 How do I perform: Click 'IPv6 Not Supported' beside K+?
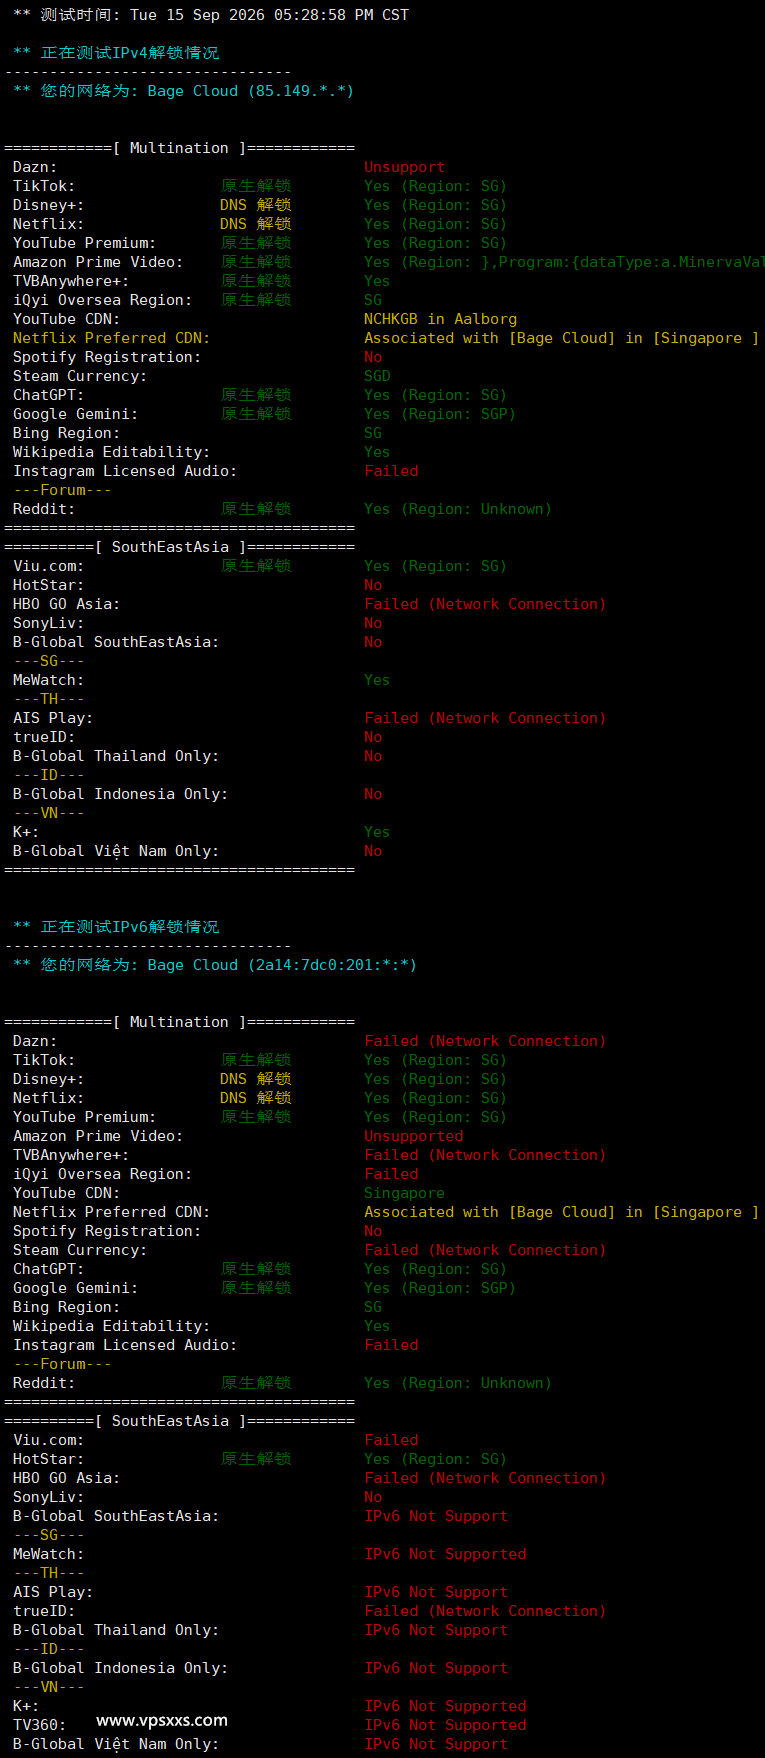coord(445,1706)
